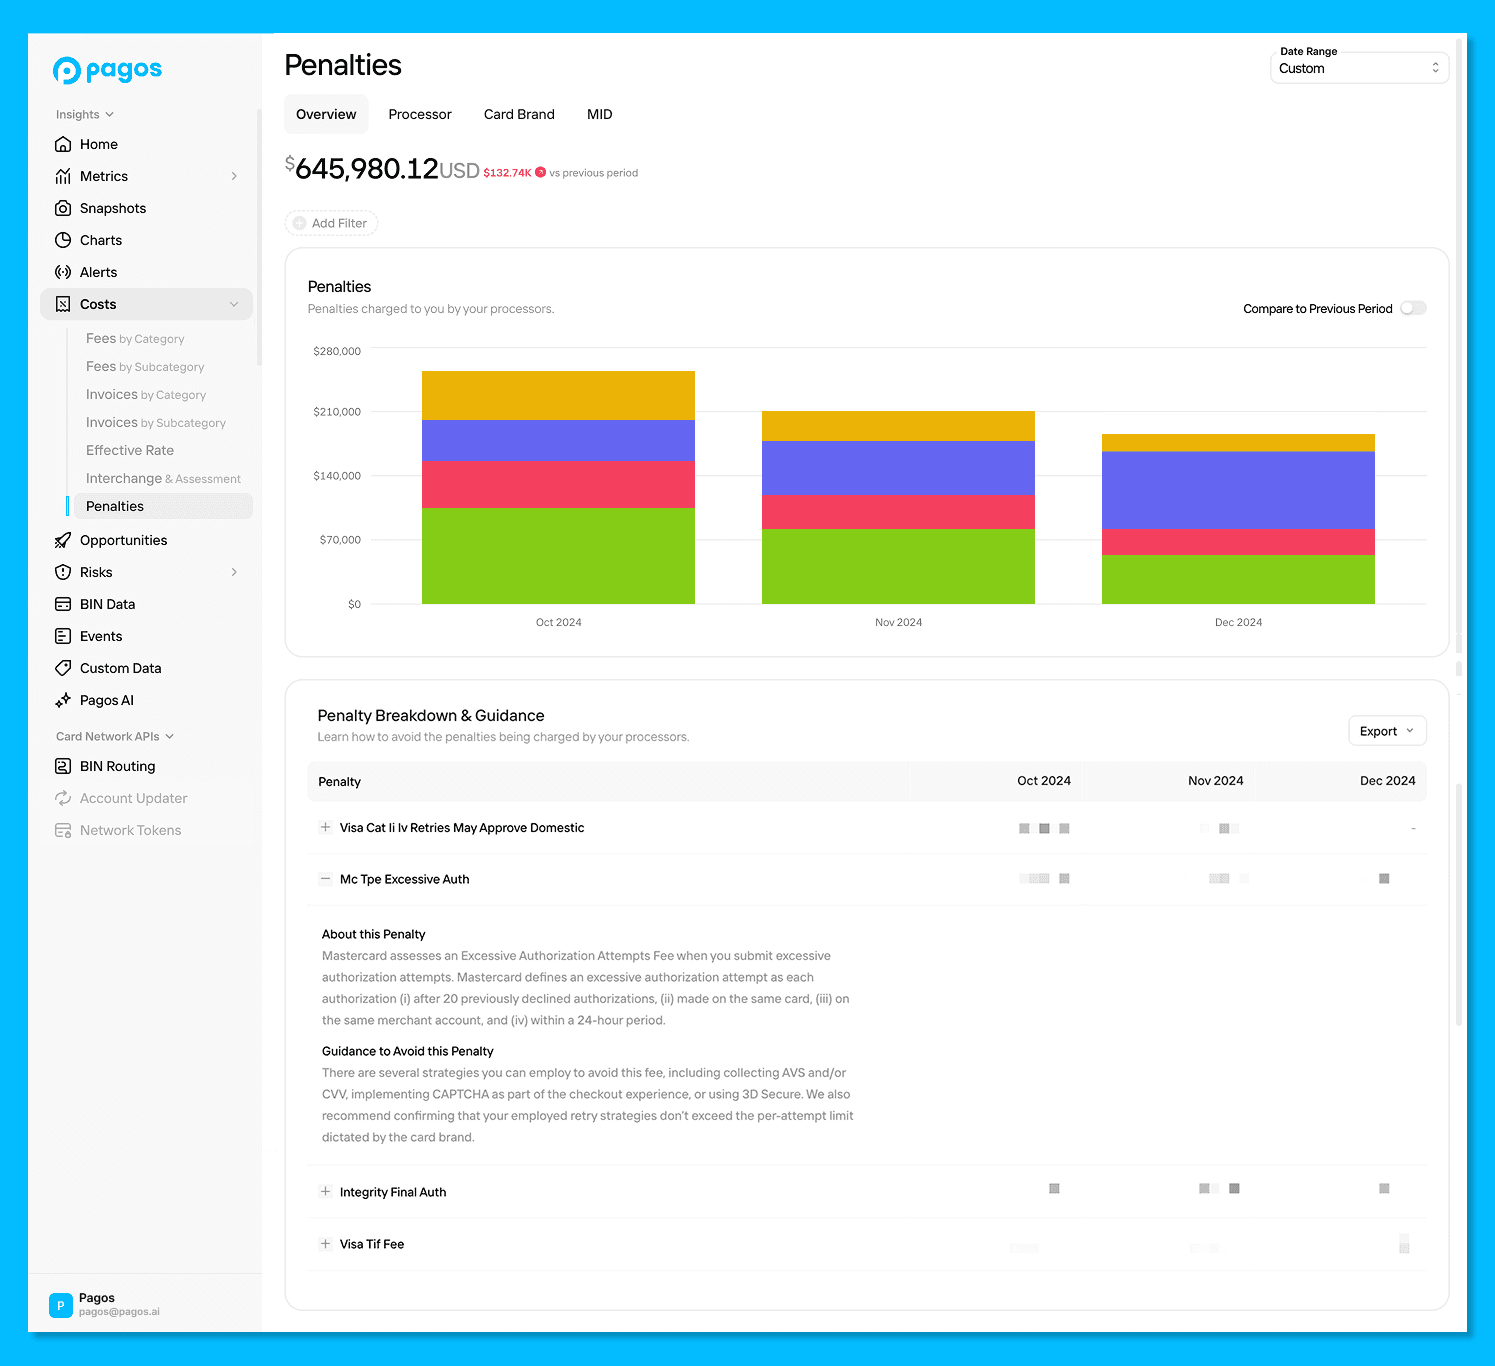Open Pagos AI from the sidebar

point(107,700)
